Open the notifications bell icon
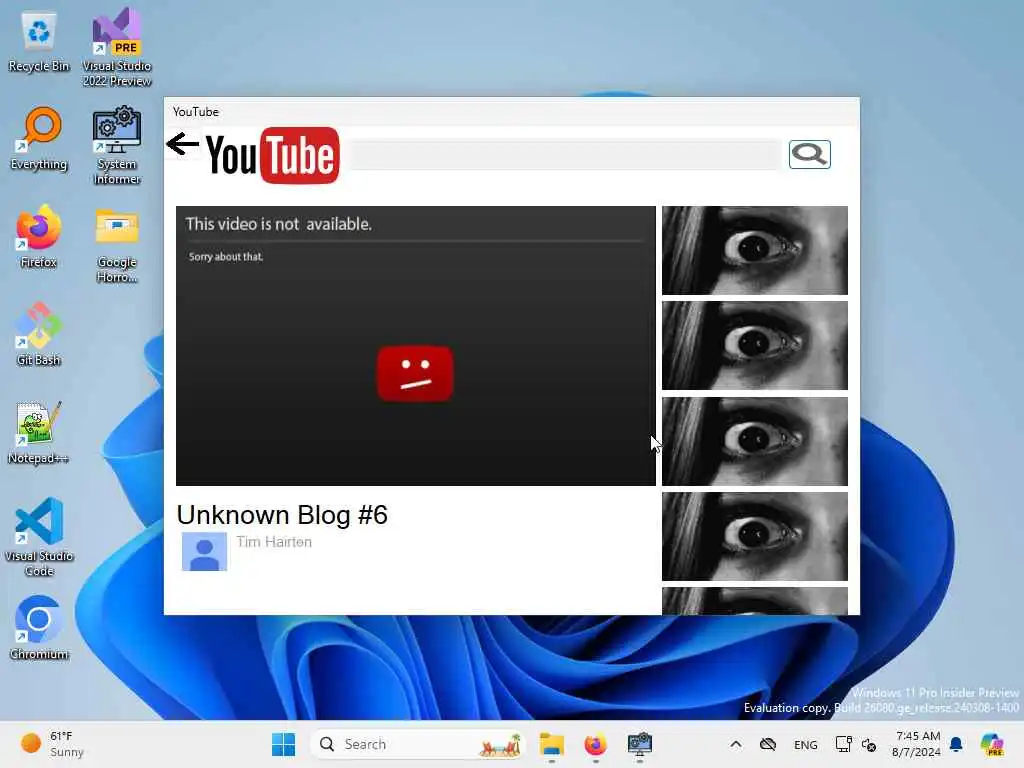Viewport: 1024px width, 768px height. (x=956, y=744)
